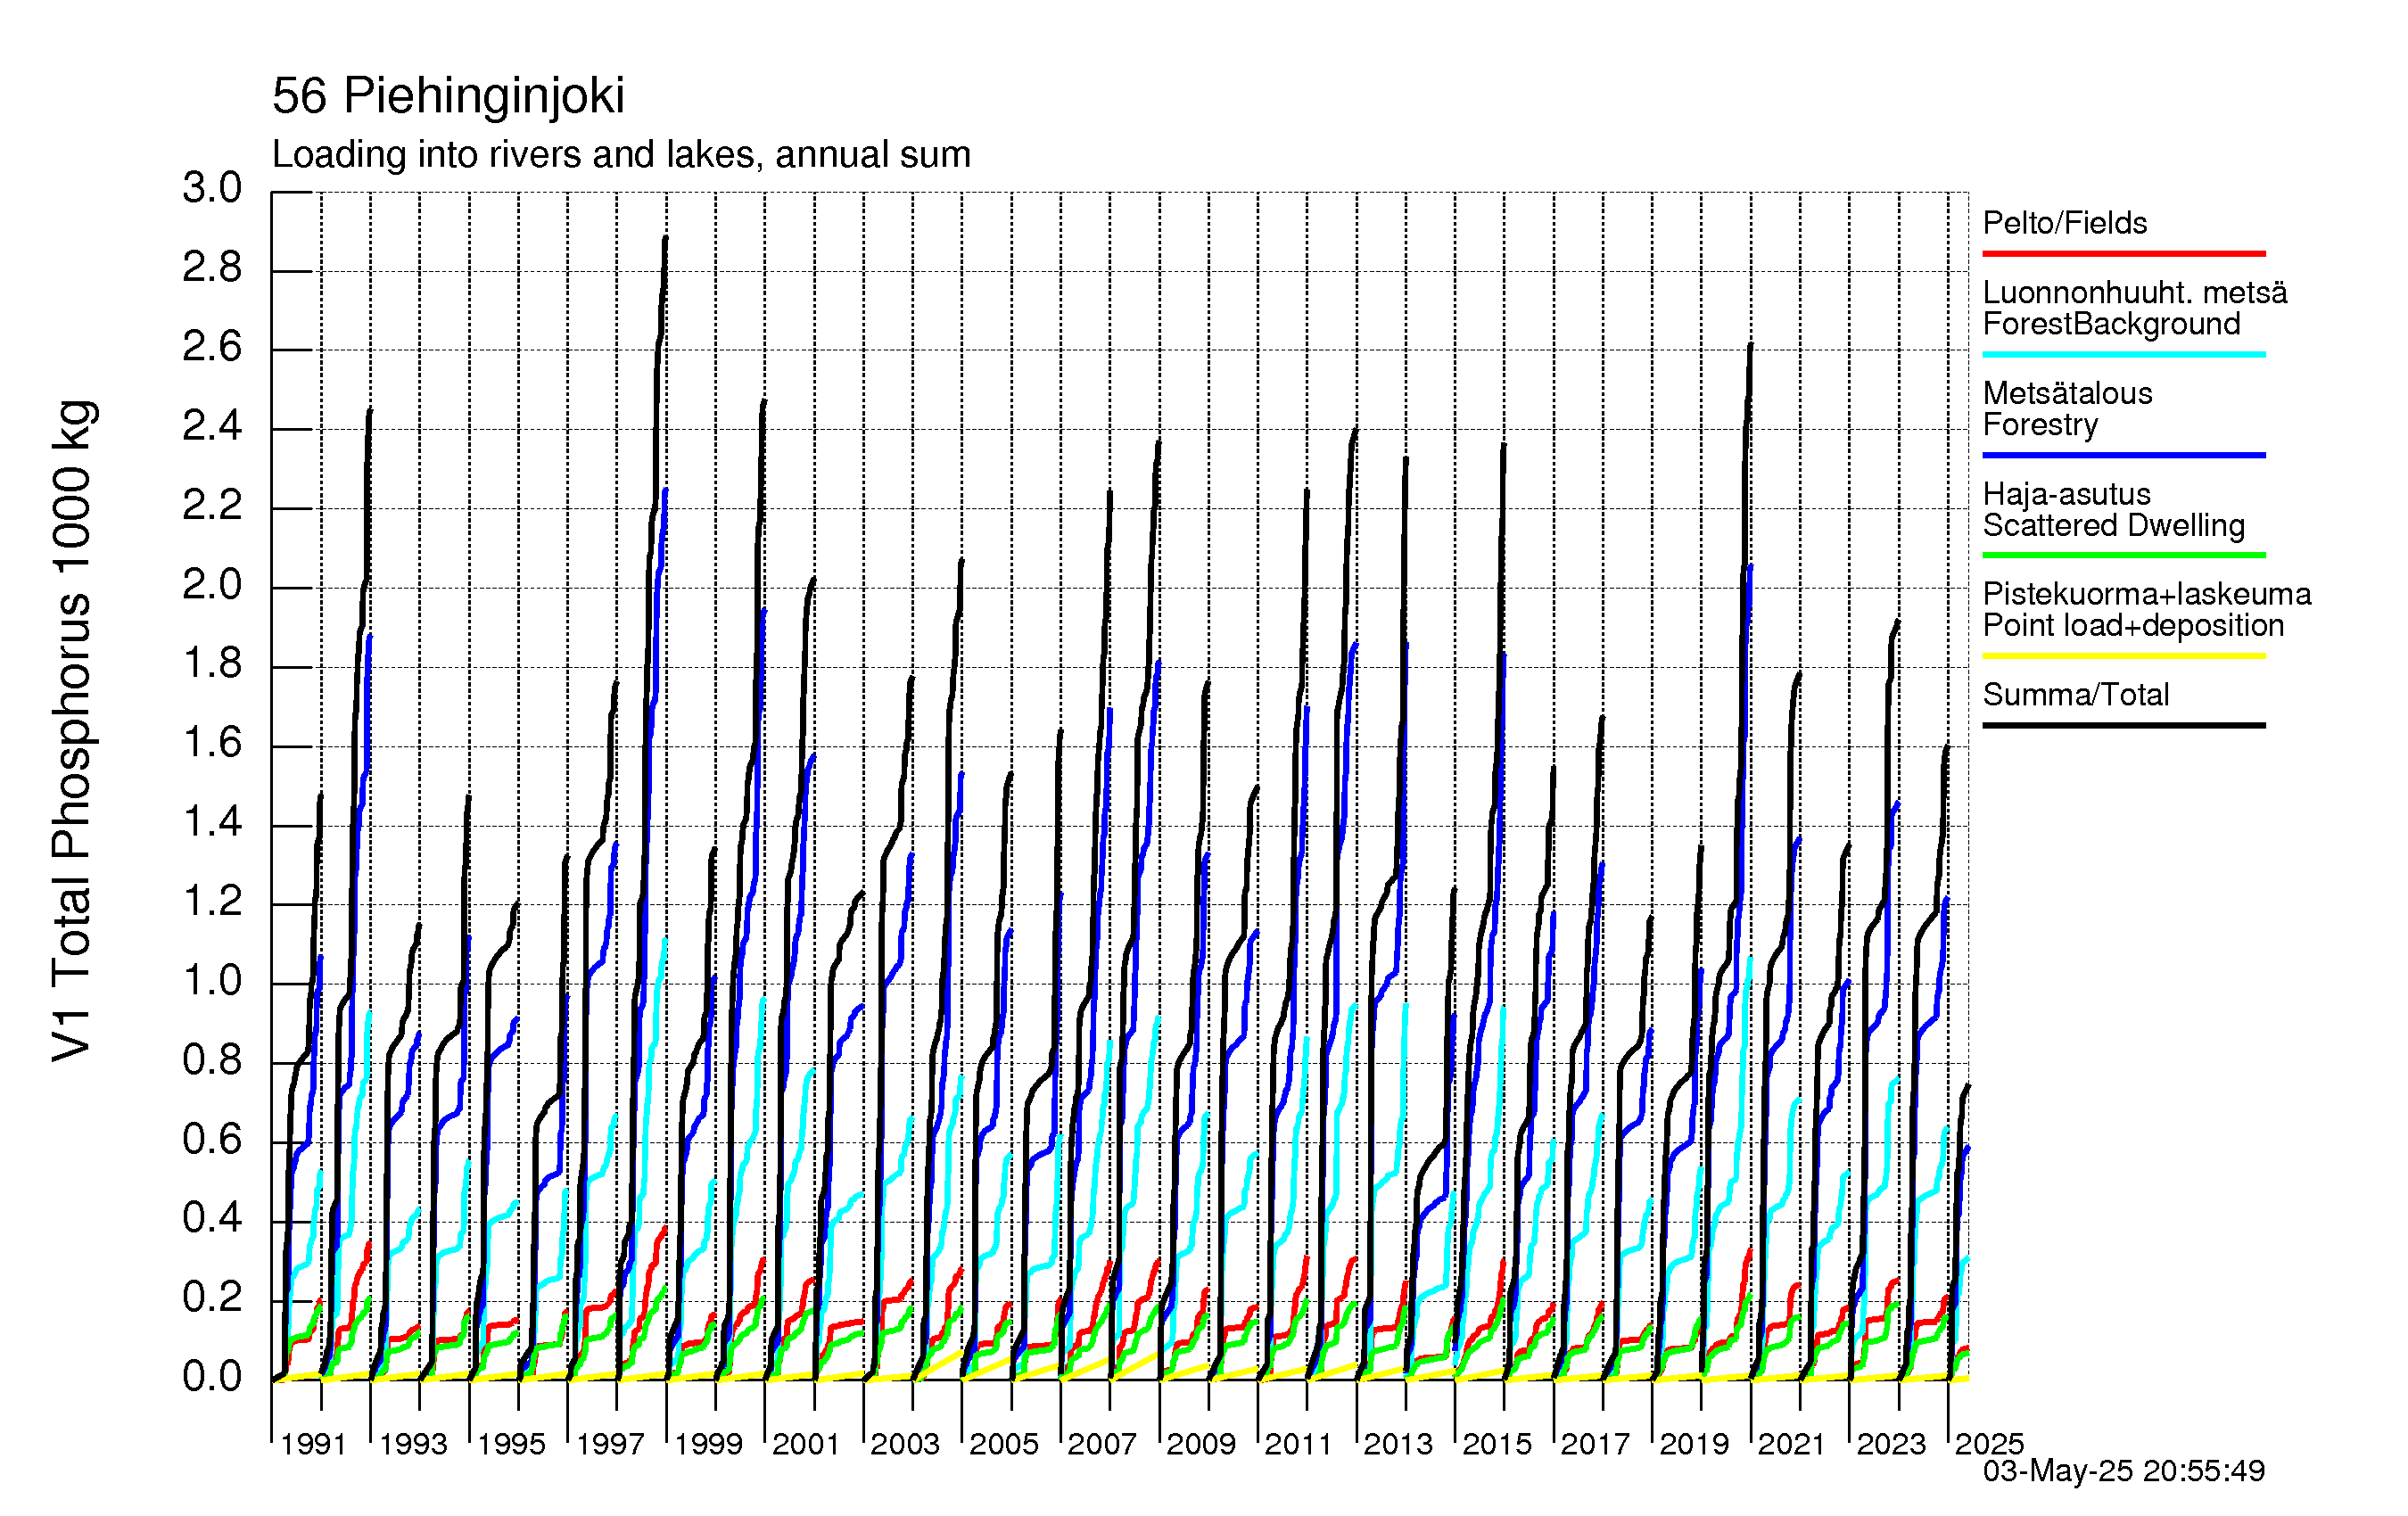Click the blue Forestry legend line
This screenshot has height=1516, width=2408.
point(2123,455)
